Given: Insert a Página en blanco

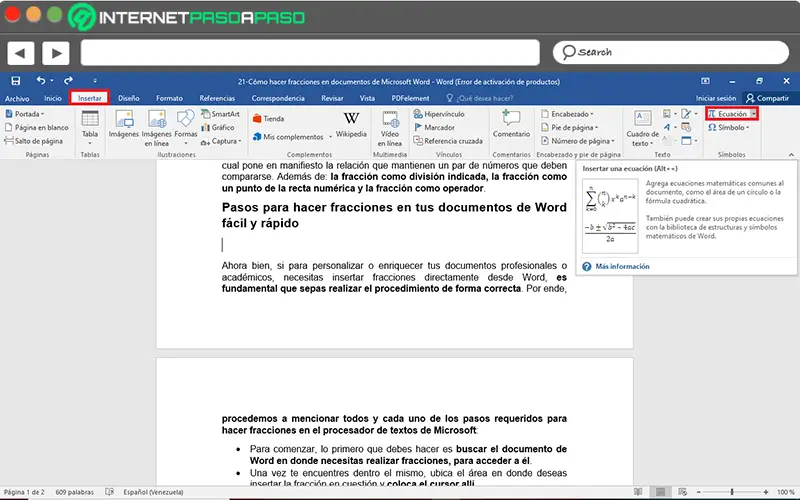Looking at the screenshot, I should tap(37, 128).
